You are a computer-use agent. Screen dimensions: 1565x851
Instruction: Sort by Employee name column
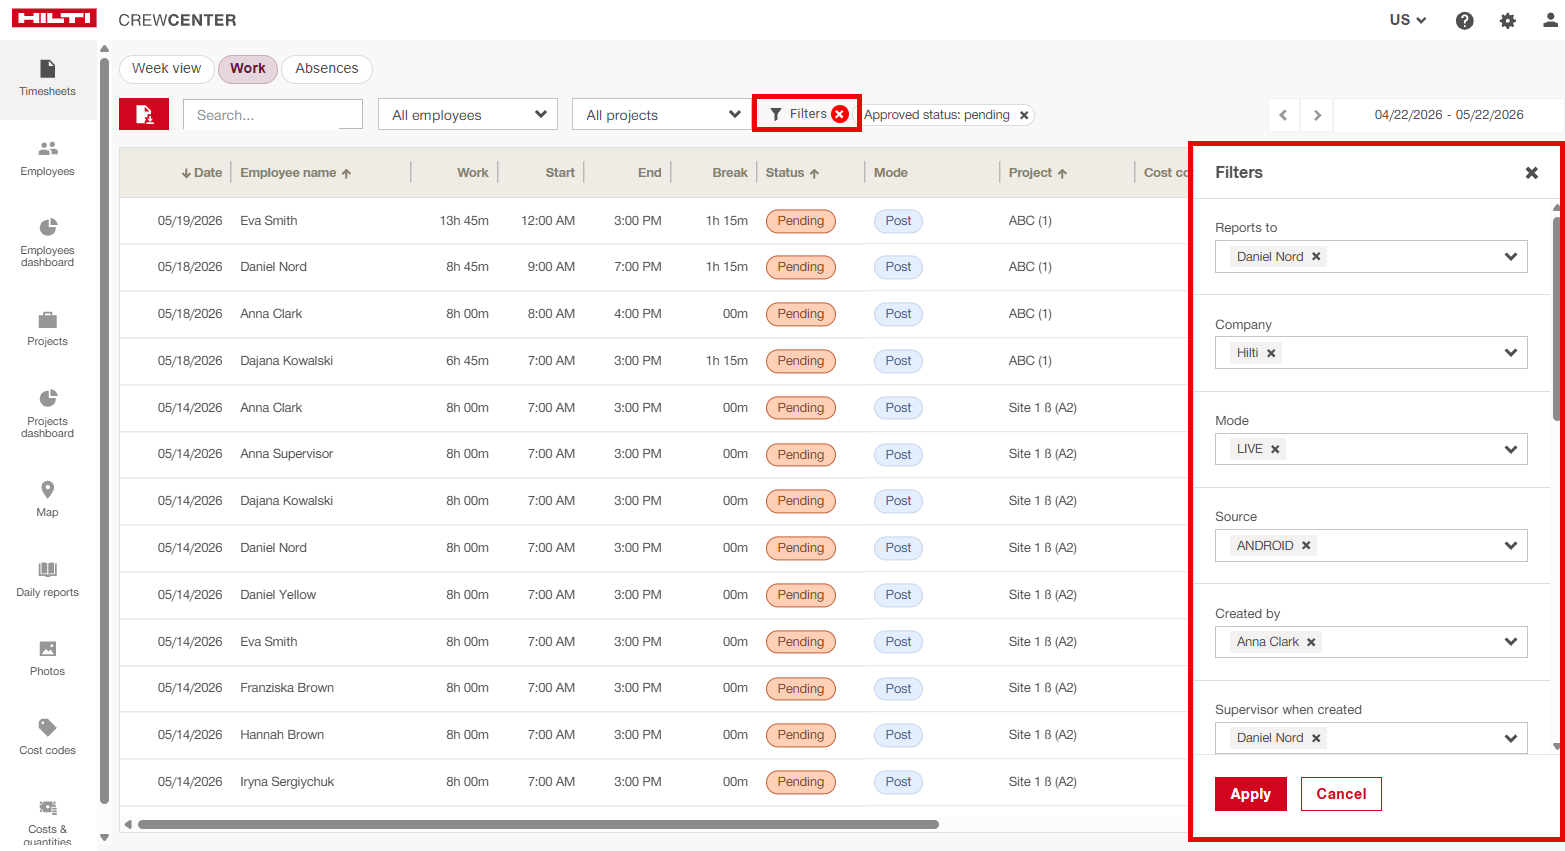296,173
